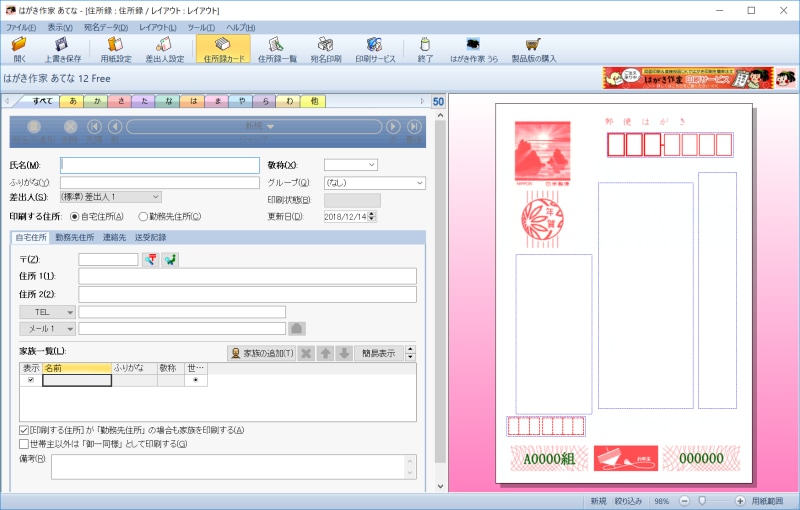
Task: Uncheck 勤務先住所の場合も家族を印刷する checkbox
Action: [24, 430]
